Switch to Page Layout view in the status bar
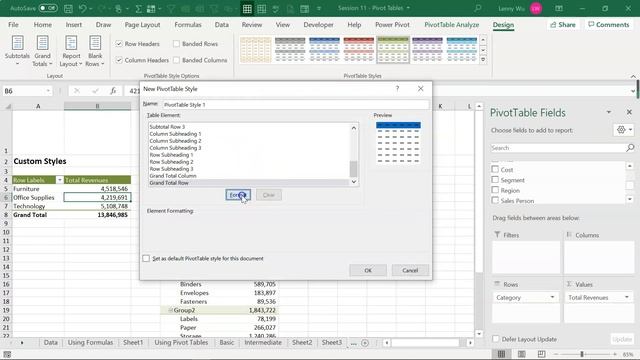640x360 pixels. [521, 354]
